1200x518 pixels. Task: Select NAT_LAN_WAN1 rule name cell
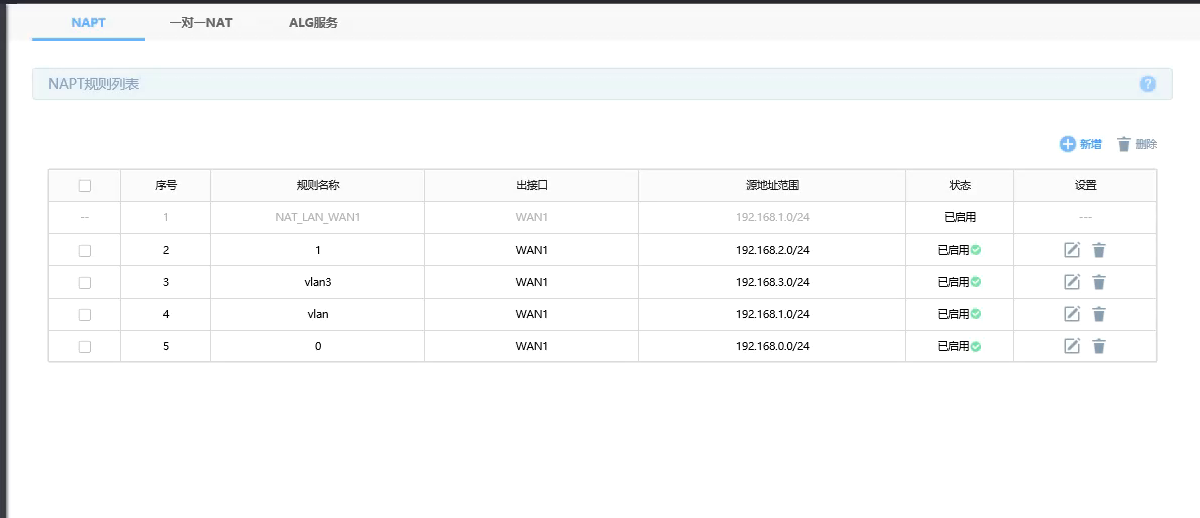[318, 218]
